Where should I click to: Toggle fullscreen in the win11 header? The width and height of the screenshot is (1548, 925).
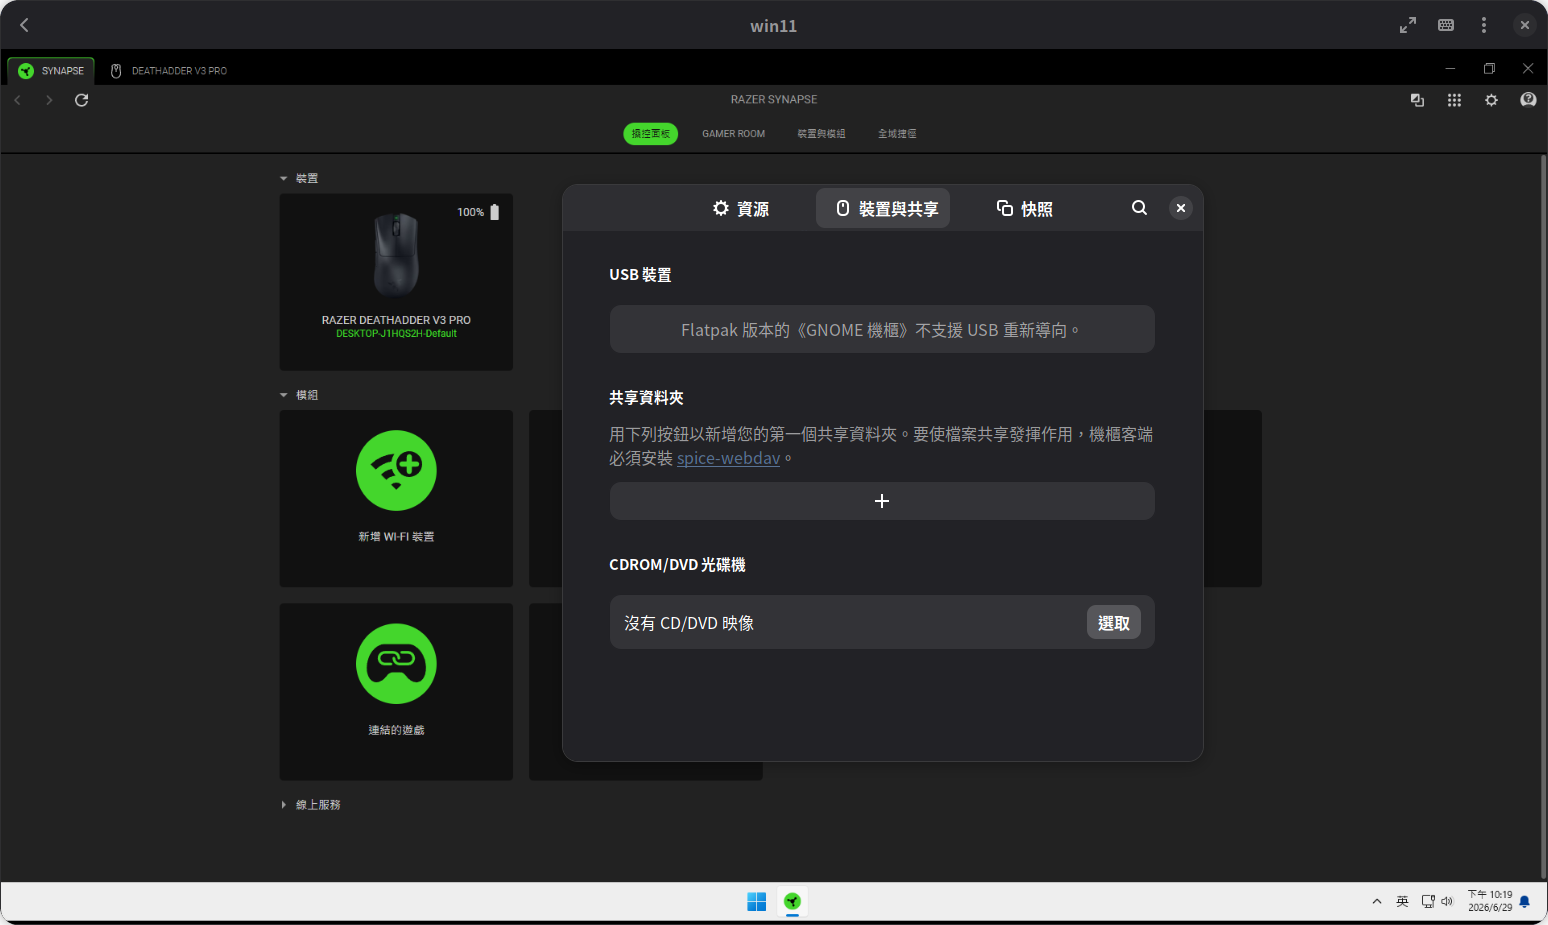pos(1408,25)
